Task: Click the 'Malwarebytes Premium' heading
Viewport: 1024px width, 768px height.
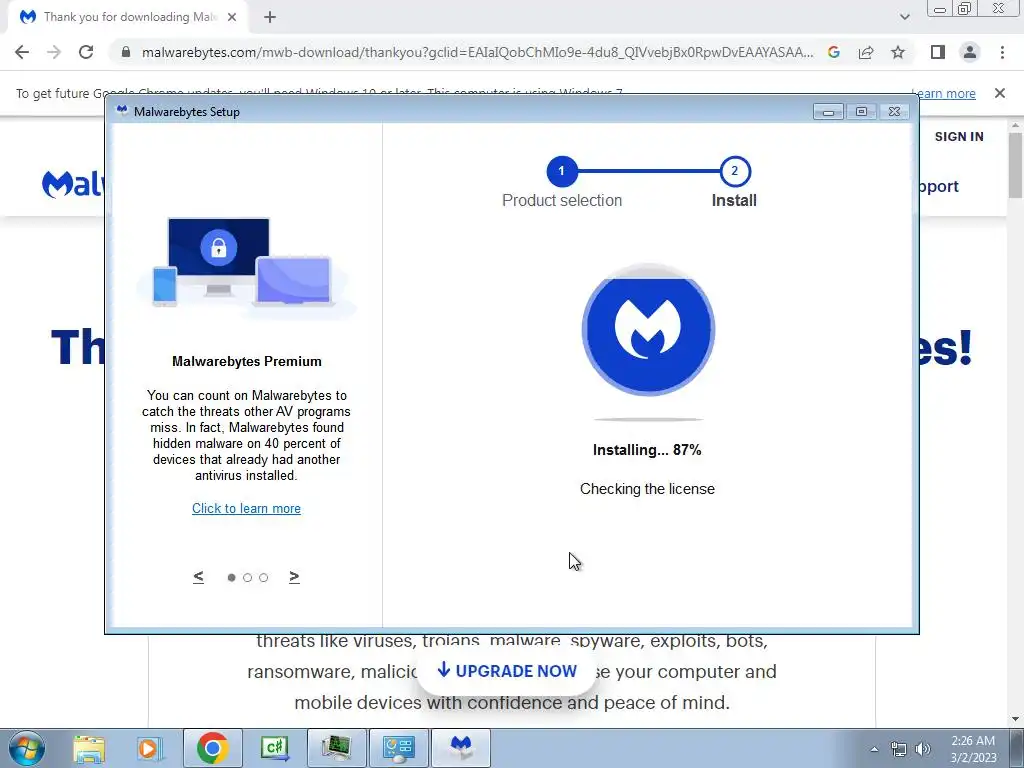Action: tap(247, 361)
